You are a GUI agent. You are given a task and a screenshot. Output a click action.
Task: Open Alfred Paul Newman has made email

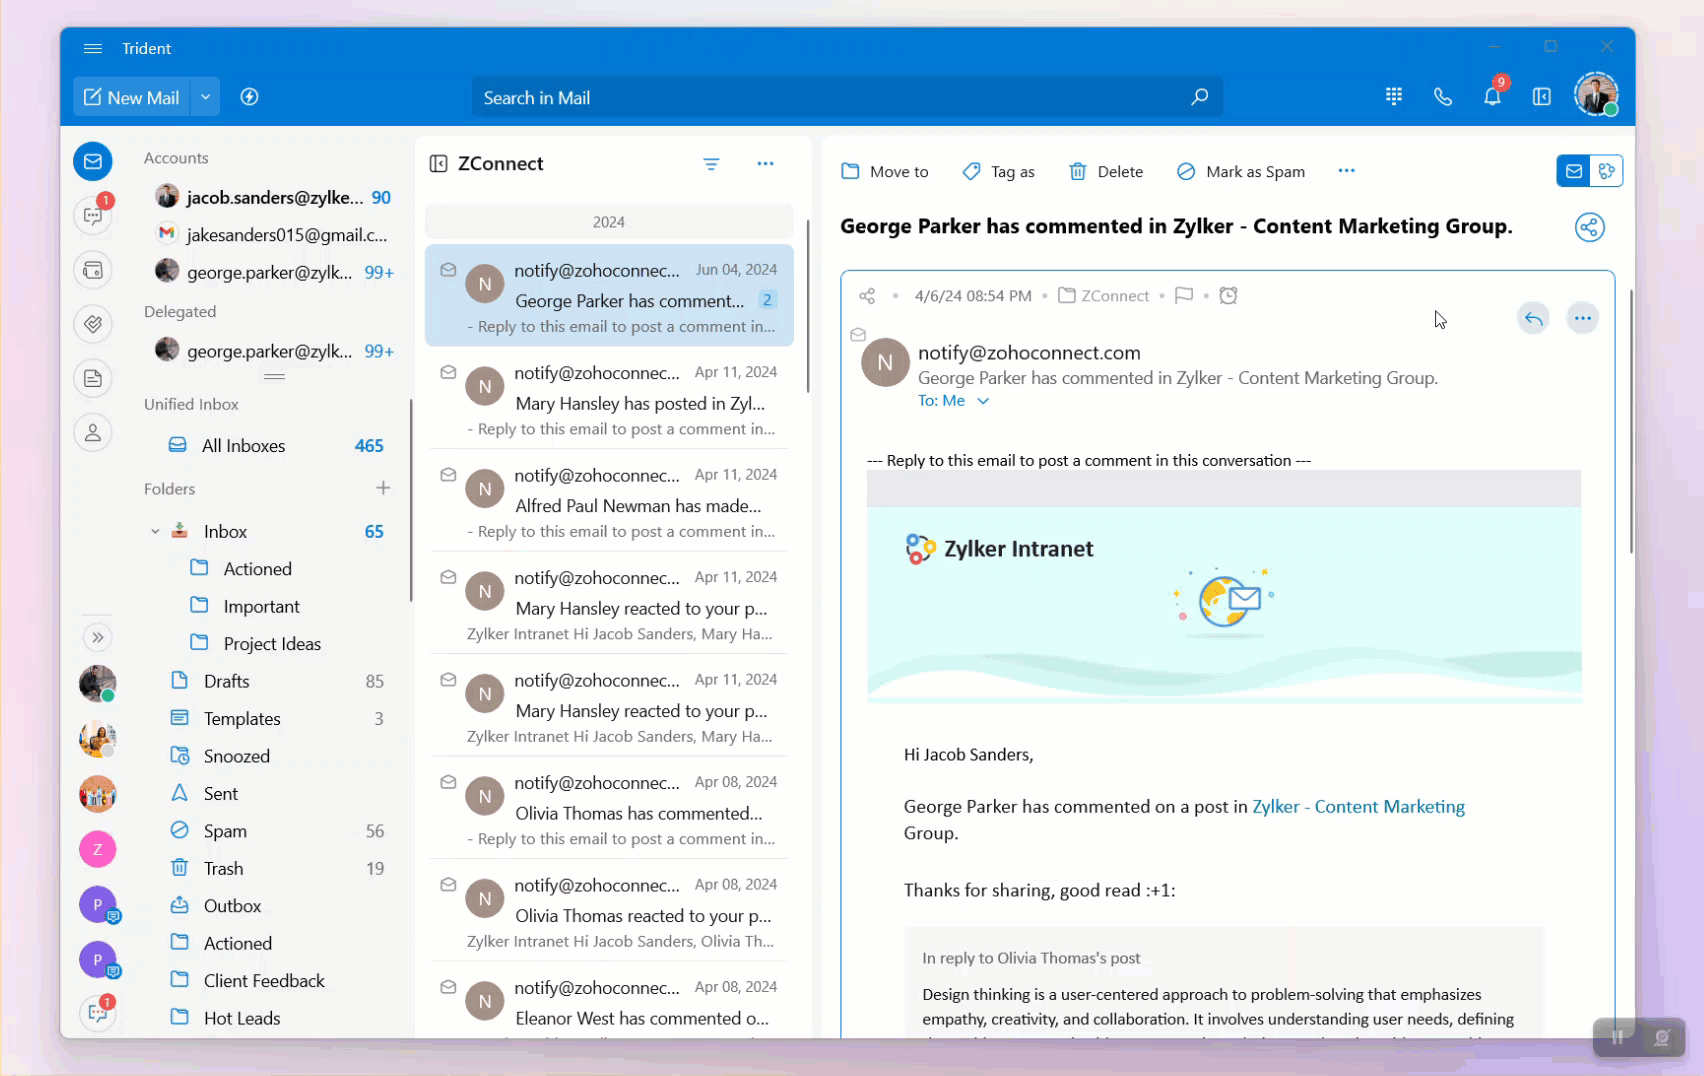609,502
